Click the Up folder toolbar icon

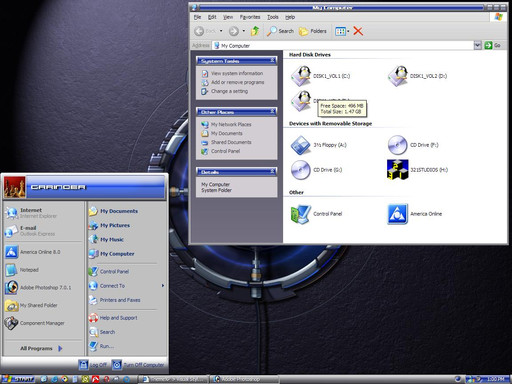(255, 31)
